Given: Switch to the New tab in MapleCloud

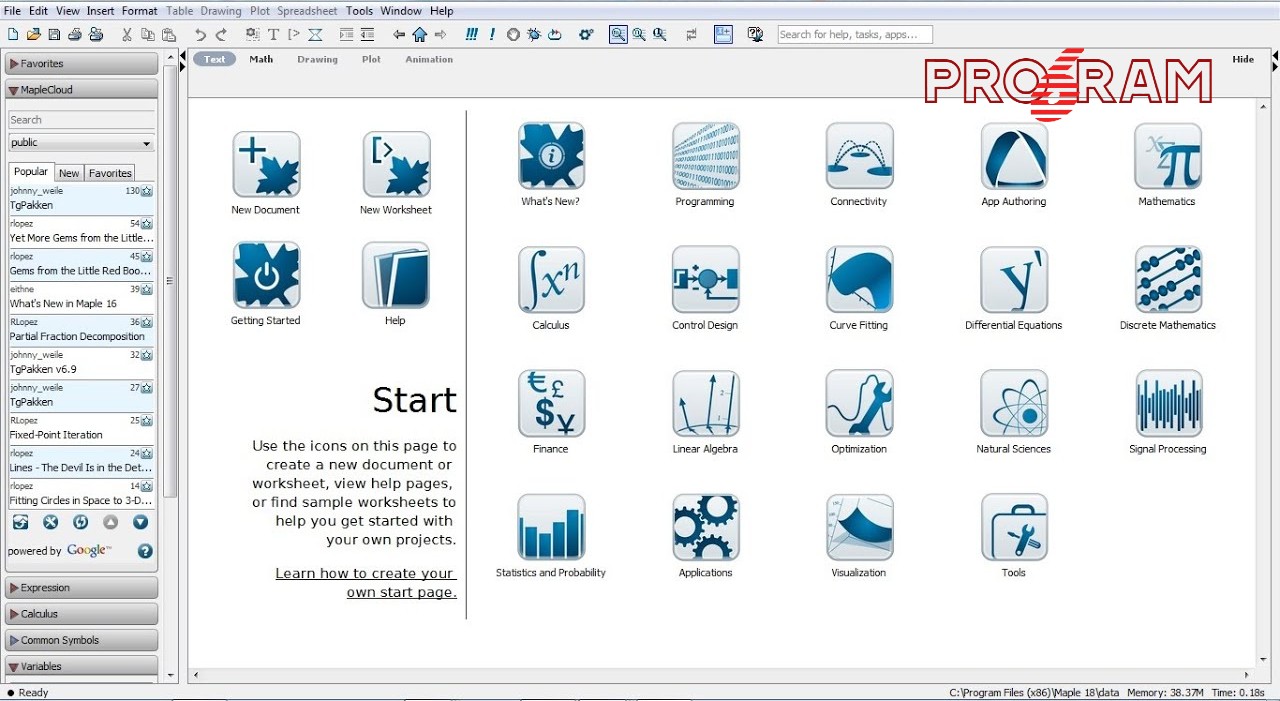Looking at the screenshot, I should pyautogui.click(x=69, y=173).
